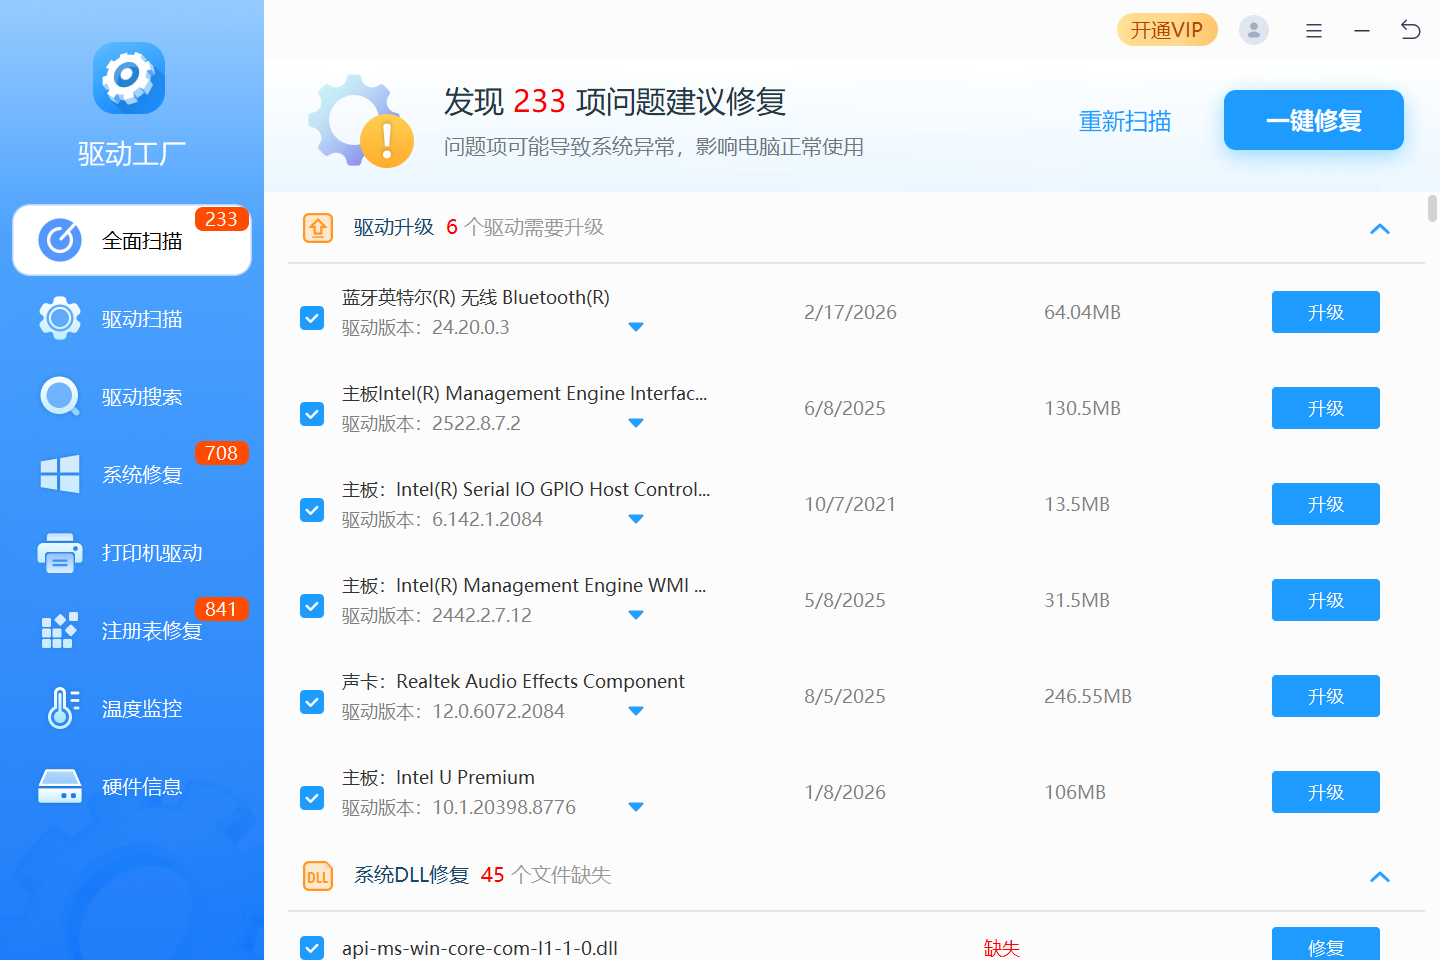The image size is (1440, 960).
Task: Uncheck api-ms-win-core-com-l1-1-0.dll checkbox
Action: (x=312, y=948)
